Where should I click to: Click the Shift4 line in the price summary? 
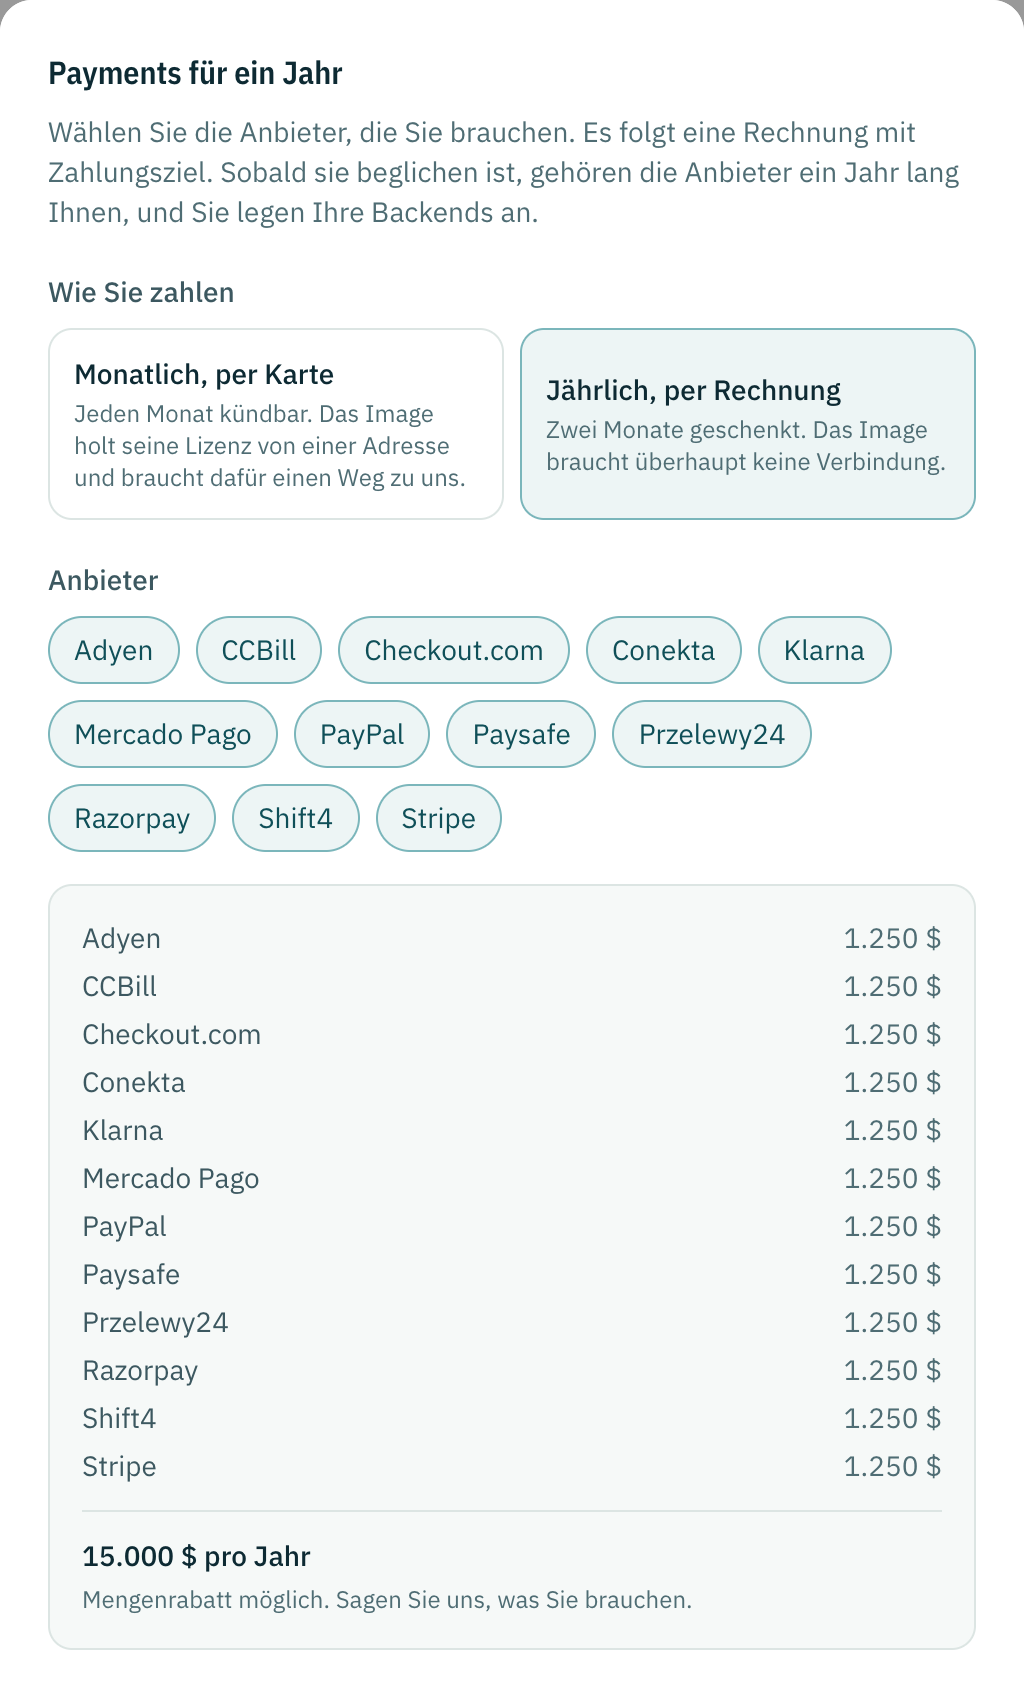[x=512, y=1418]
